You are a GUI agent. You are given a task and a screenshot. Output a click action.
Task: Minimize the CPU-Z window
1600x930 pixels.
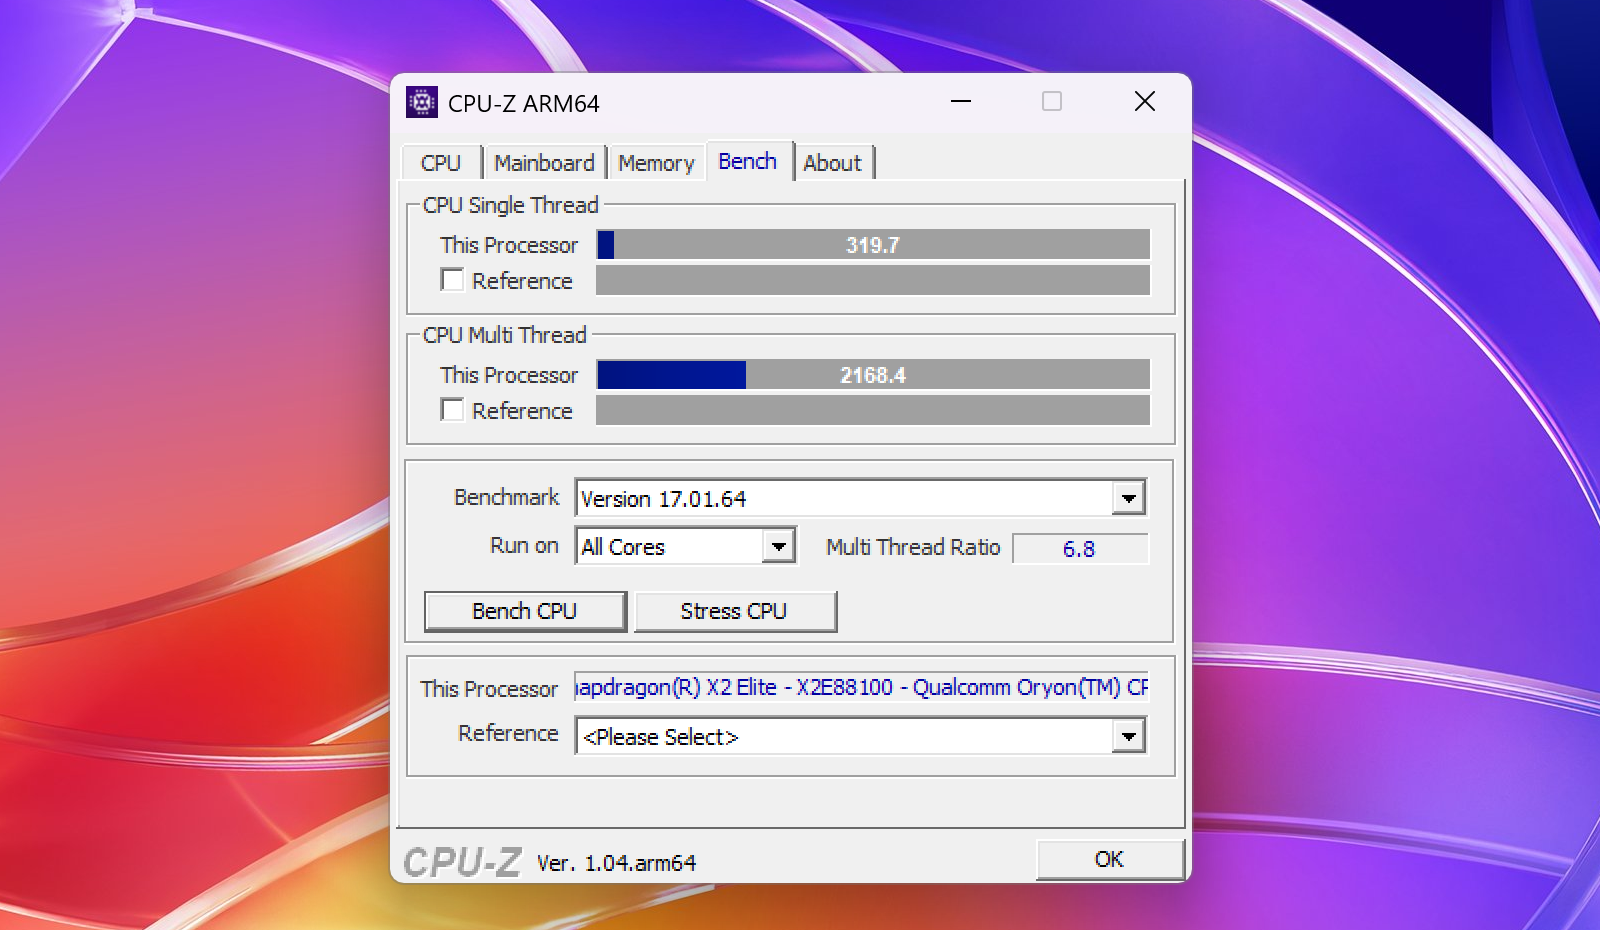961,101
